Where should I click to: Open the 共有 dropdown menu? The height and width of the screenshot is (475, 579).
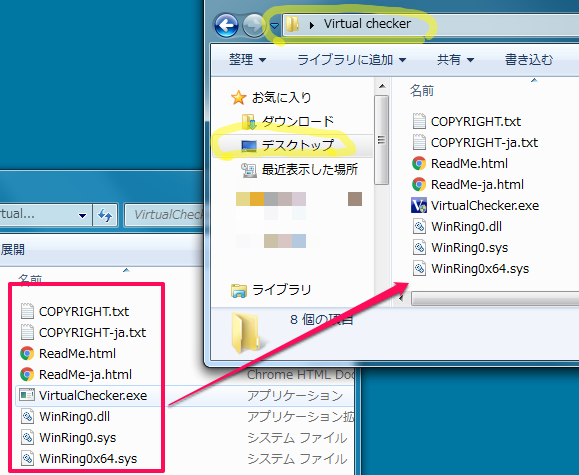[x=455, y=59]
